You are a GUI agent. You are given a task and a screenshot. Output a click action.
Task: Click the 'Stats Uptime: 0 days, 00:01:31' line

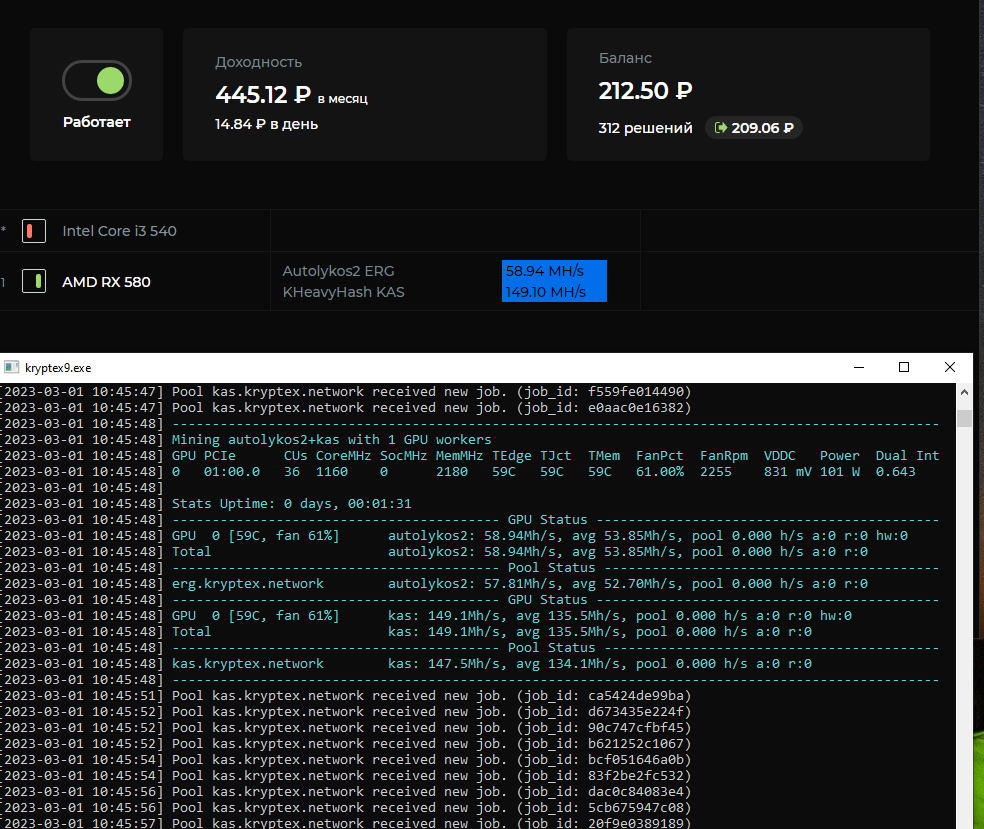[292, 504]
